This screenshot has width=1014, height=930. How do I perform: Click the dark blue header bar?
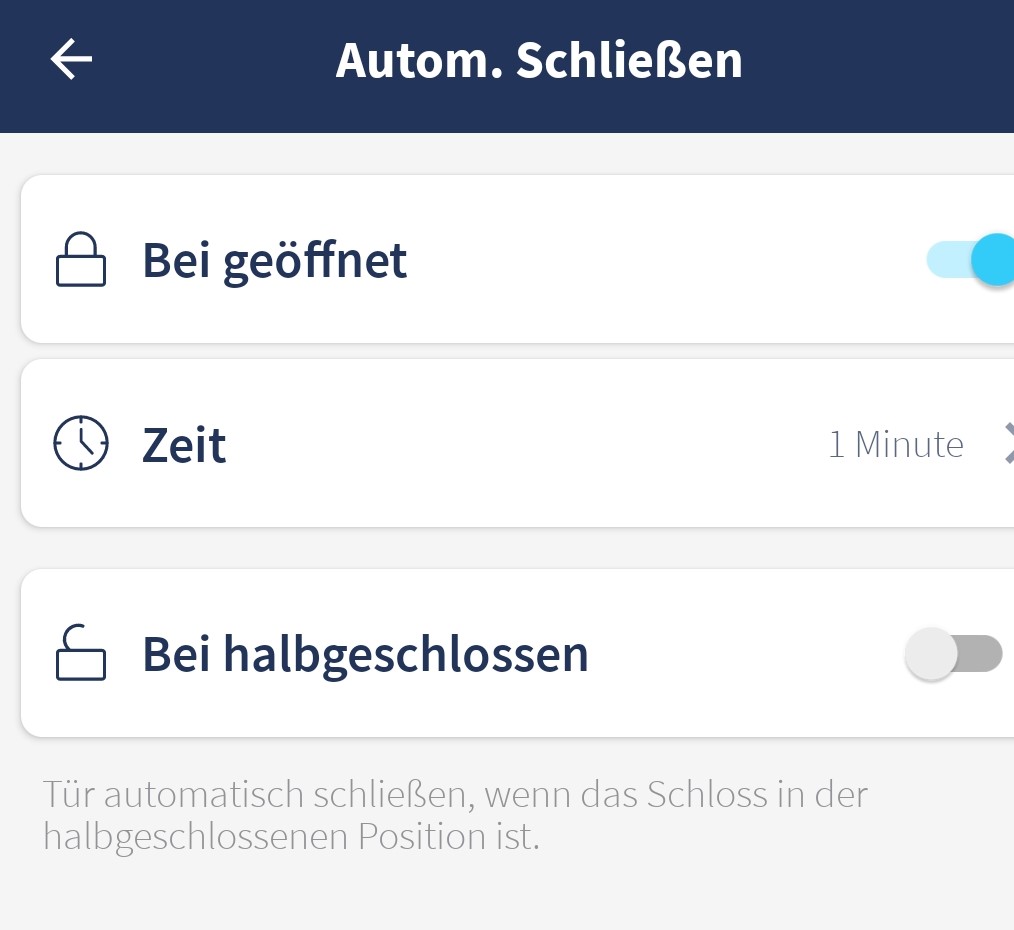point(507,66)
